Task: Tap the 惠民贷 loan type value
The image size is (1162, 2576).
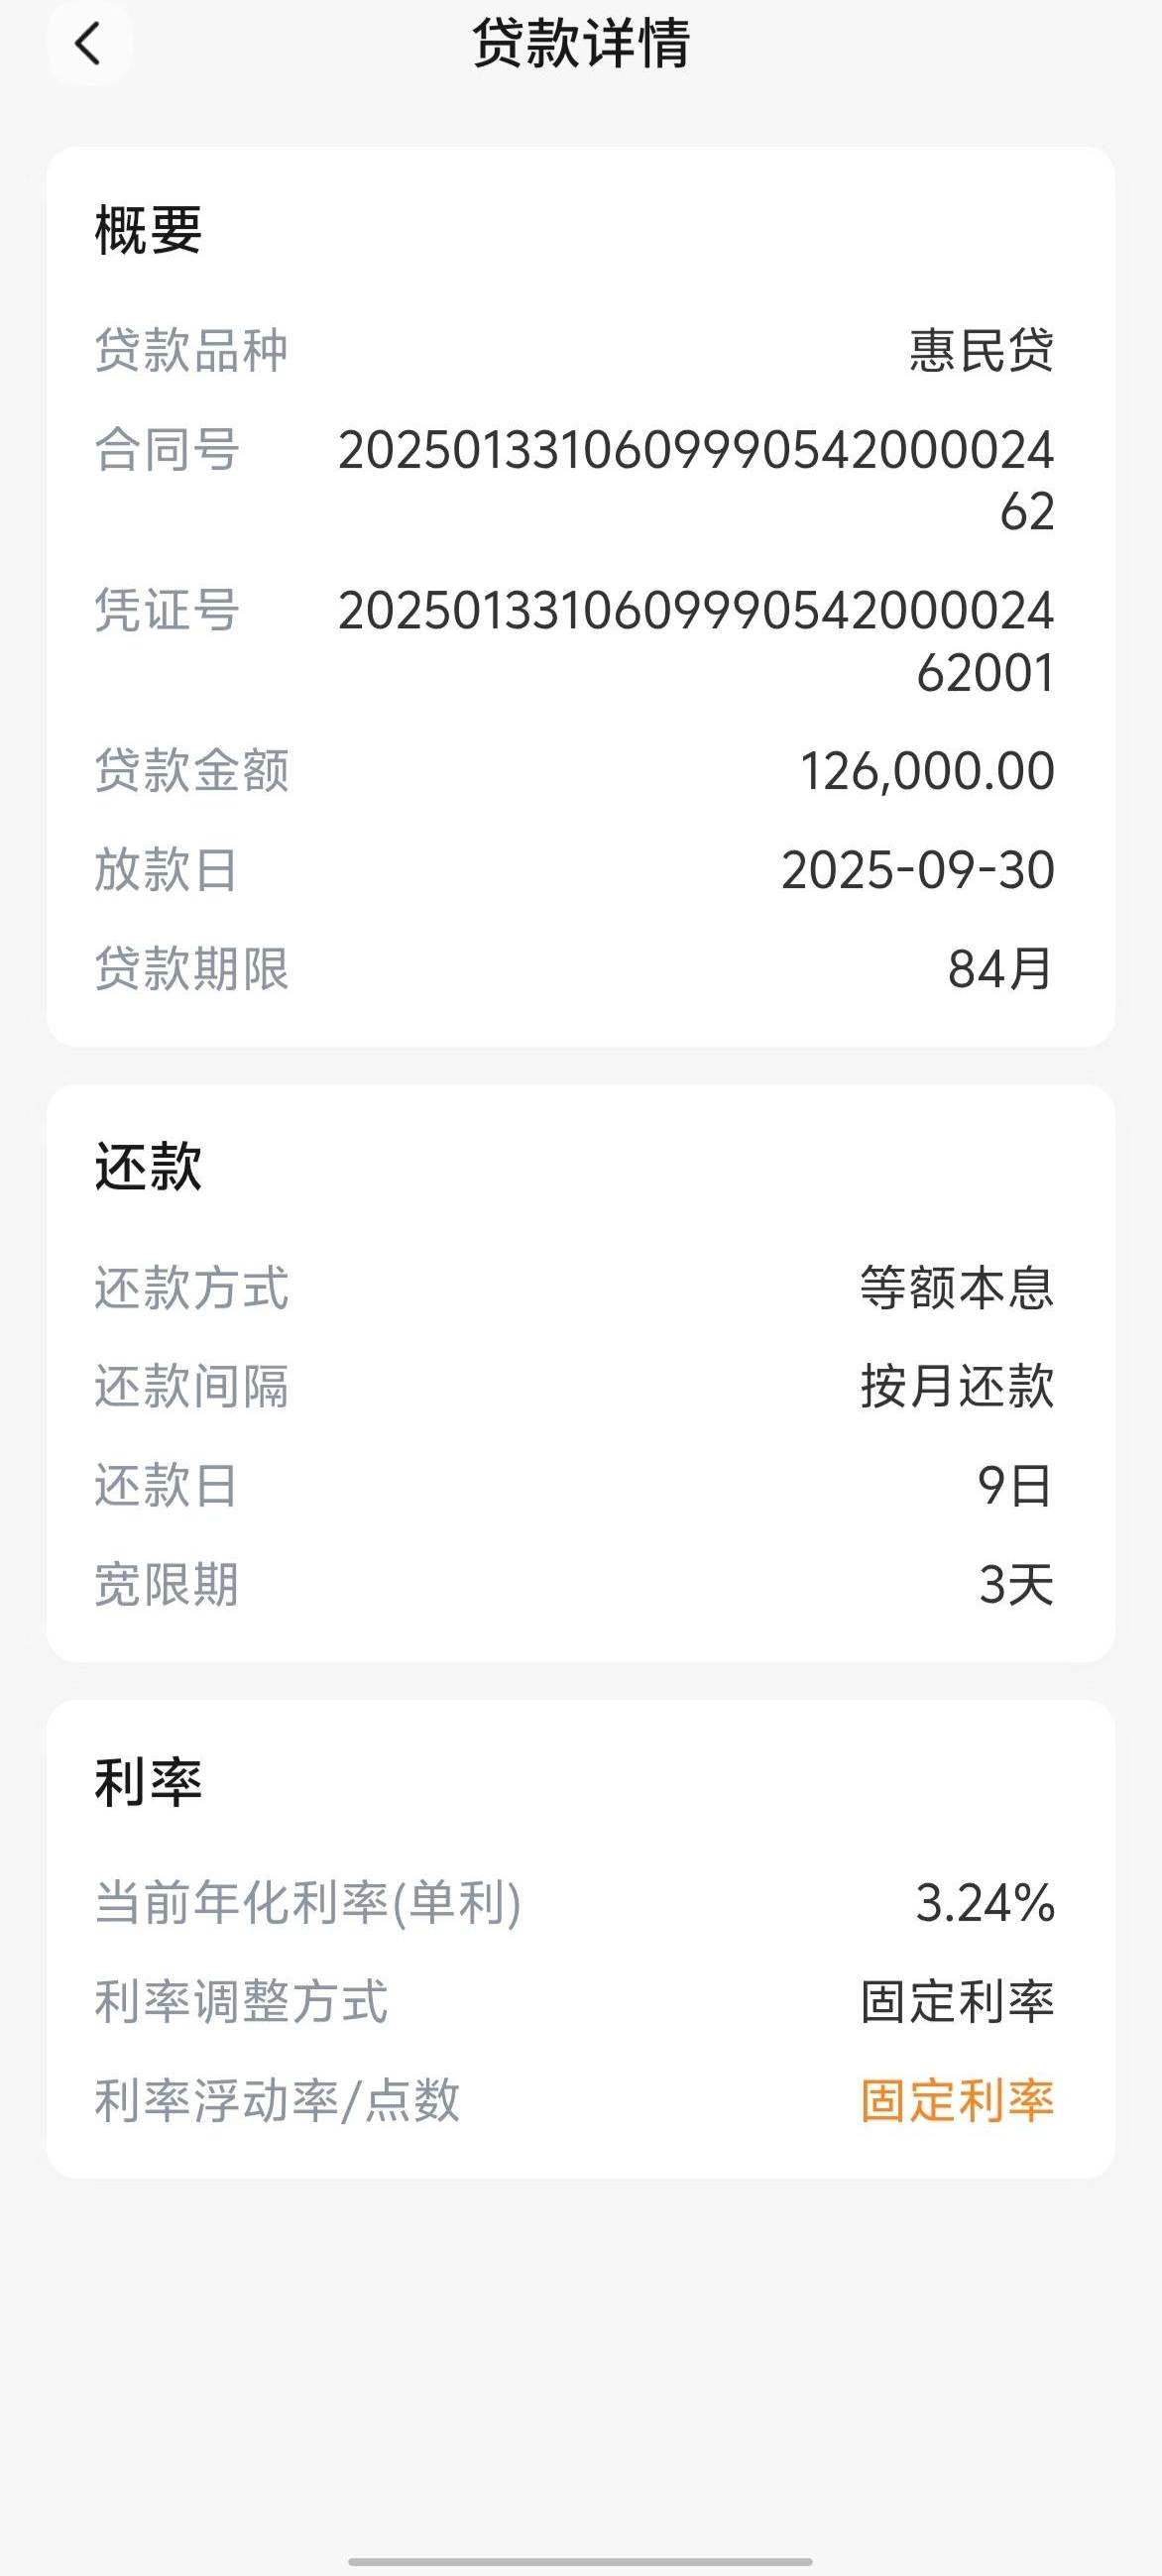Action: [981, 351]
